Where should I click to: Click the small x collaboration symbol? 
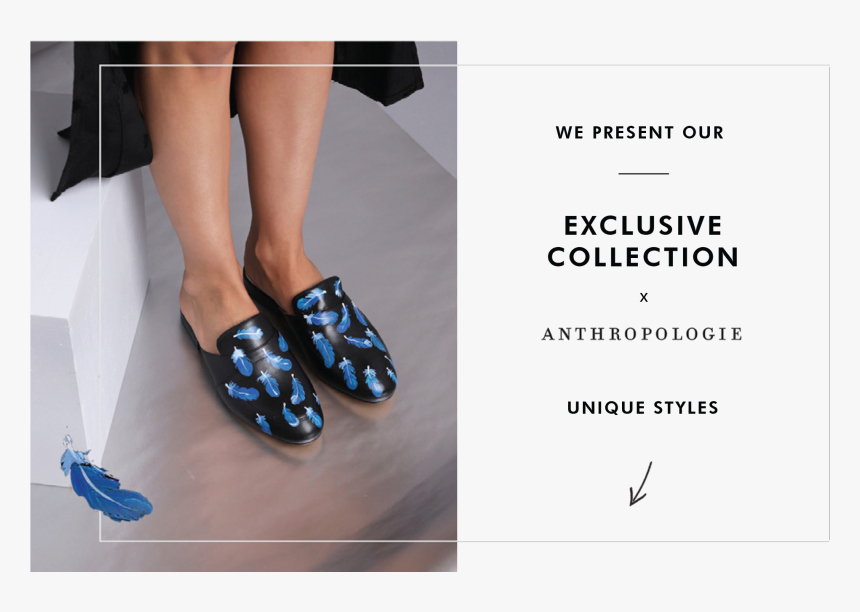click(644, 298)
